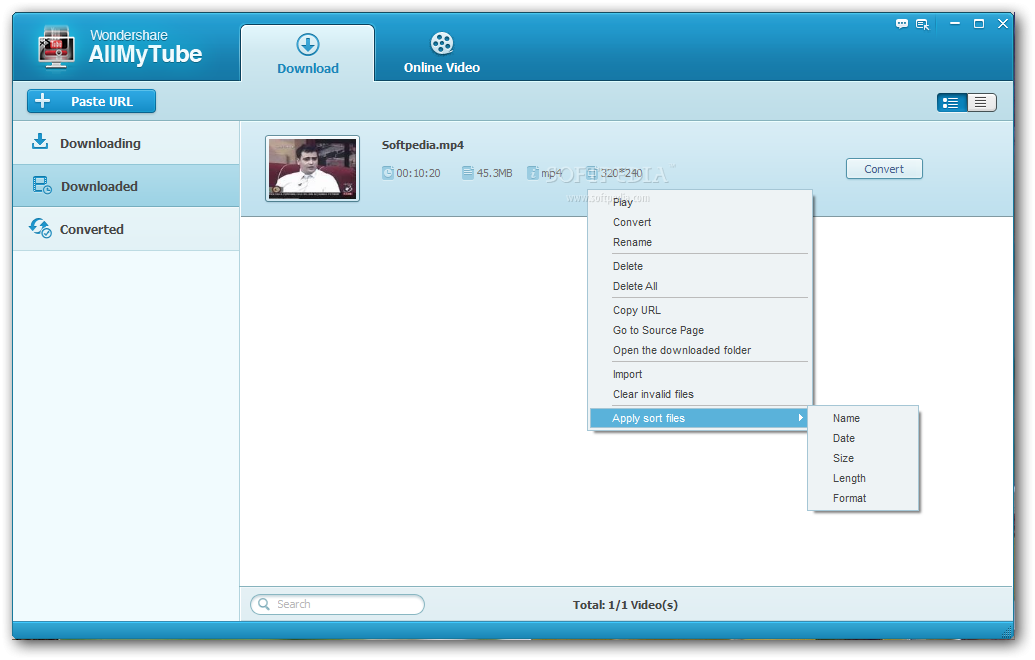
Task: Open the menu icon beside feedback bubble
Action: coord(922,24)
